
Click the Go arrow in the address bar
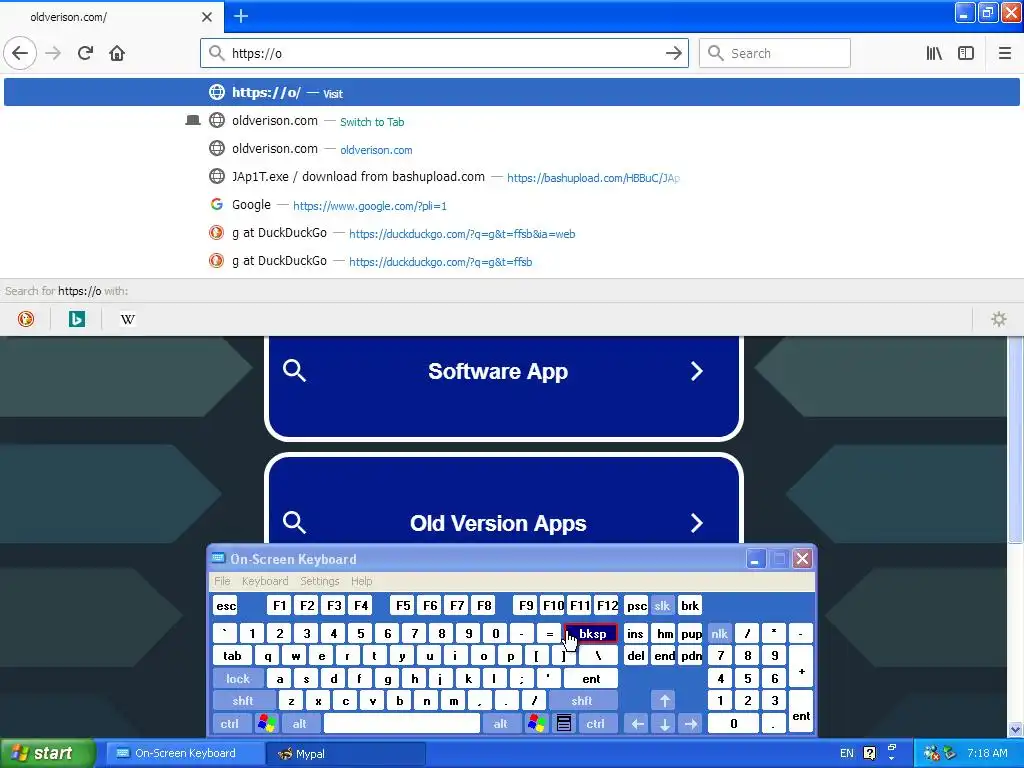[x=673, y=53]
